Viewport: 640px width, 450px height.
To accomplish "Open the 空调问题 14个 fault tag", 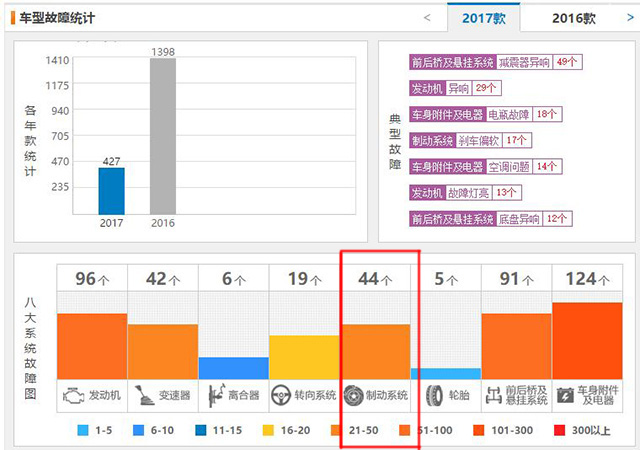I will (x=486, y=167).
